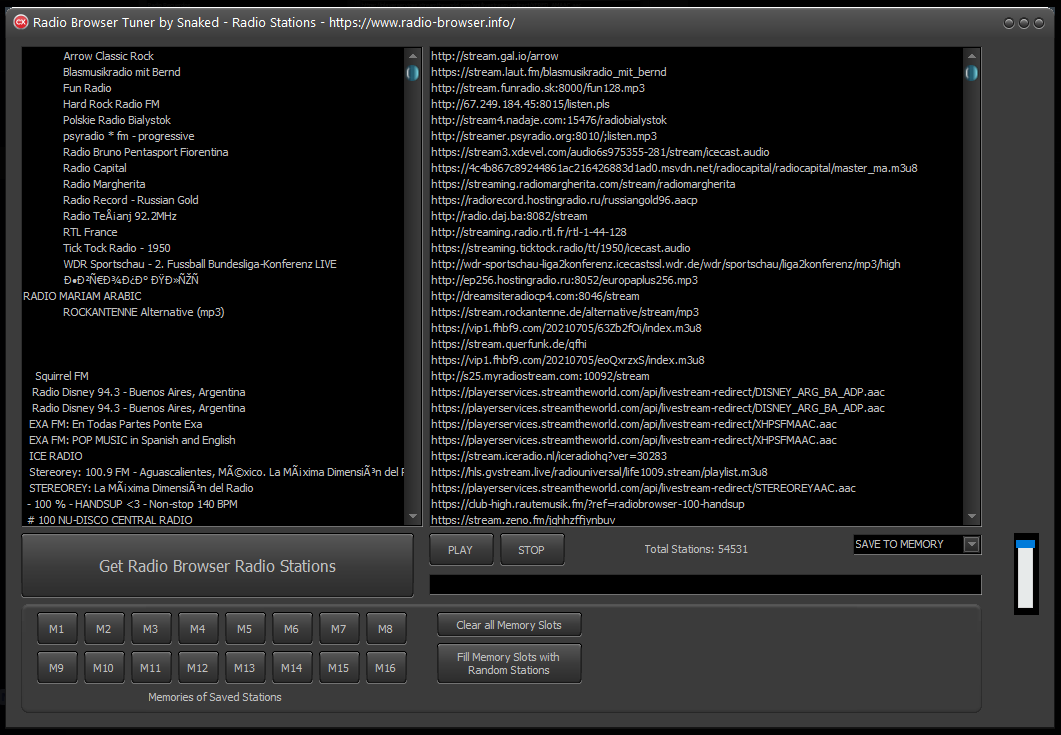Screen dimensions: 1061x735
Task: Select Squirrel FM station
Action: coord(62,376)
